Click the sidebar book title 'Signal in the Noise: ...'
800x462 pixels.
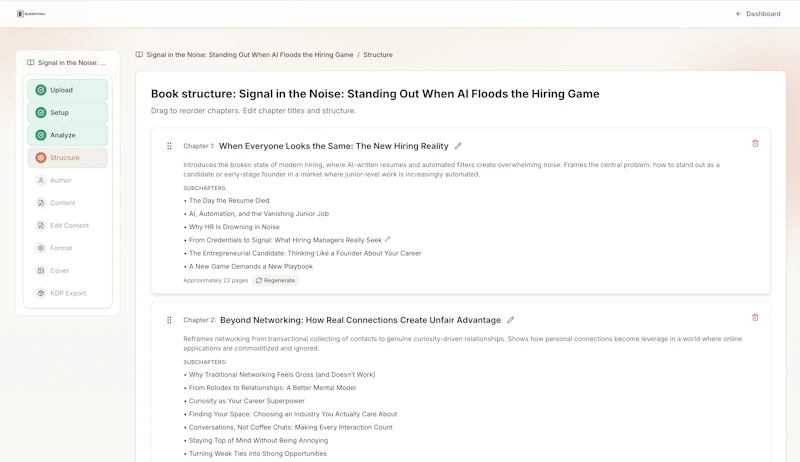[x=72, y=63]
